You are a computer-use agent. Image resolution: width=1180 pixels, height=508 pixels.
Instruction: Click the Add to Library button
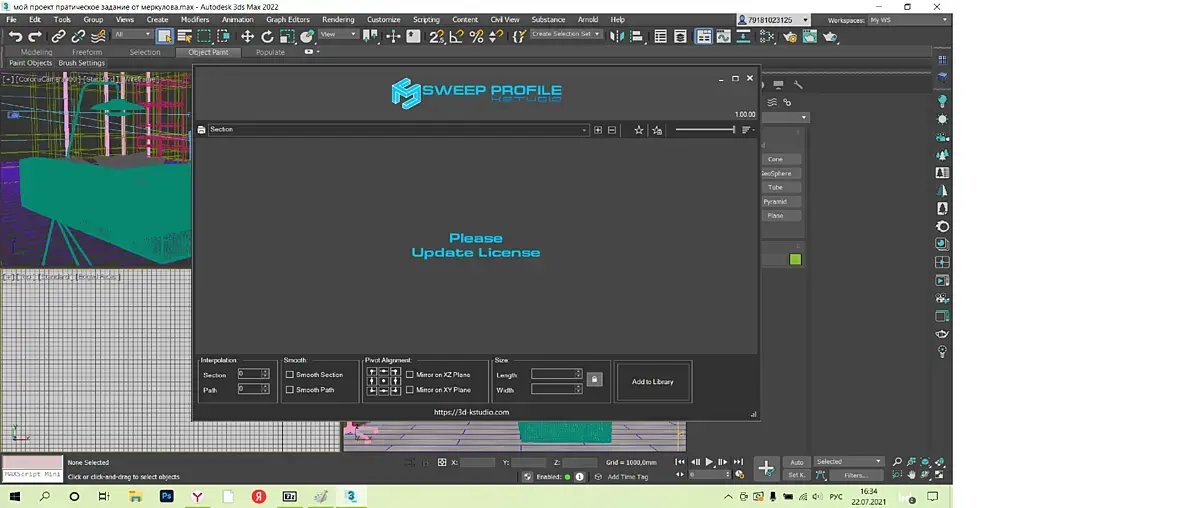tap(652, 382)
